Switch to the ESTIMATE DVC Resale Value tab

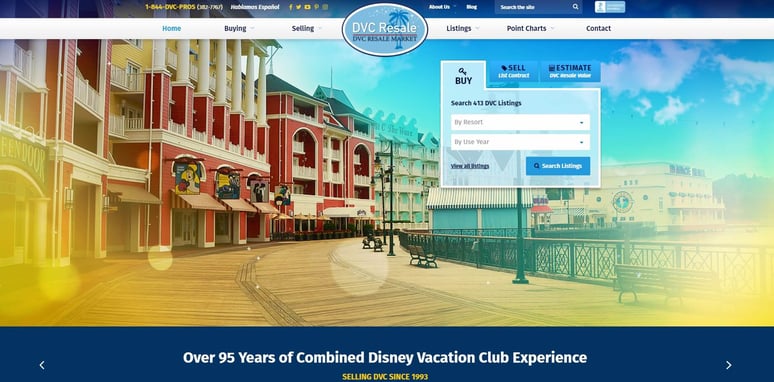pyautogui.click(x=570, y=72)
